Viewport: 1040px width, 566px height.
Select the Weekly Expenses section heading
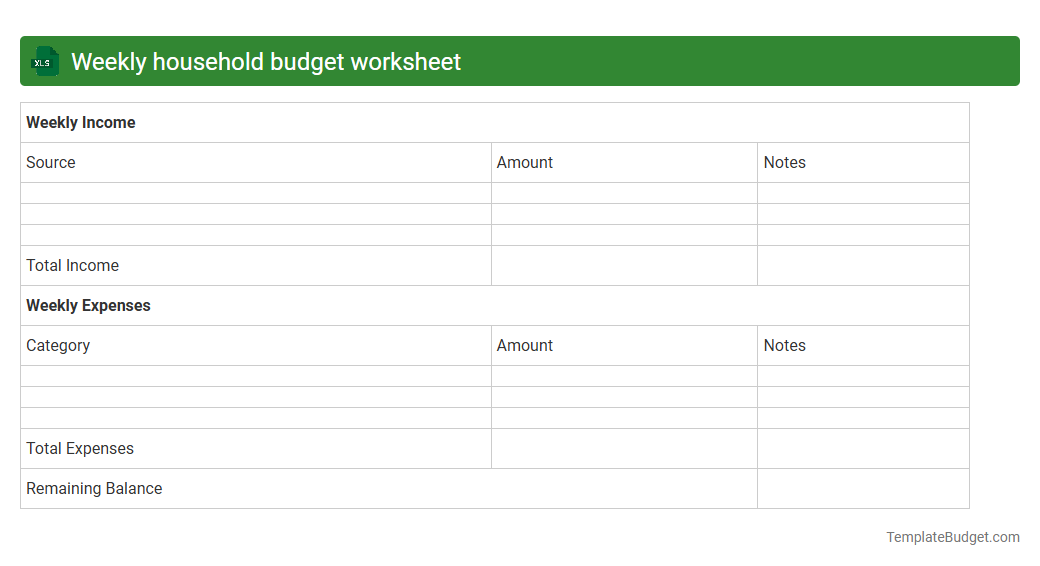click(x=88, y=306)
